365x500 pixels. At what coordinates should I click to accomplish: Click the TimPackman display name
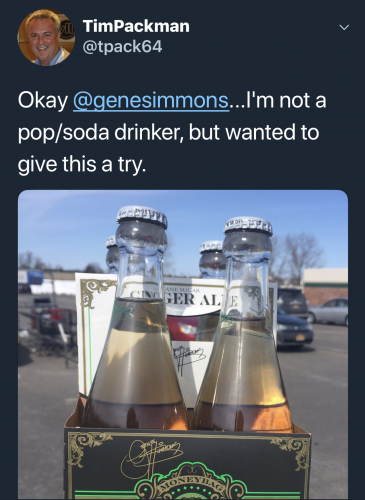136,26
